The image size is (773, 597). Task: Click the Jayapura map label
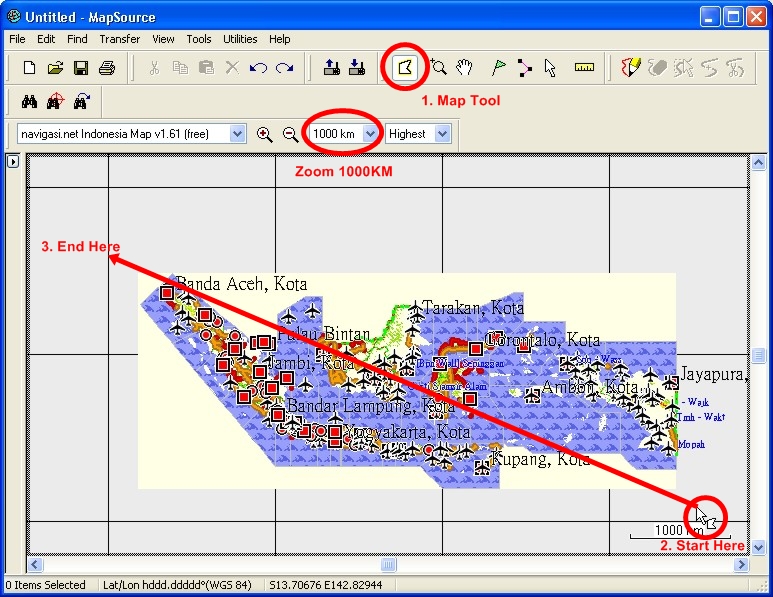coord(714,374)
